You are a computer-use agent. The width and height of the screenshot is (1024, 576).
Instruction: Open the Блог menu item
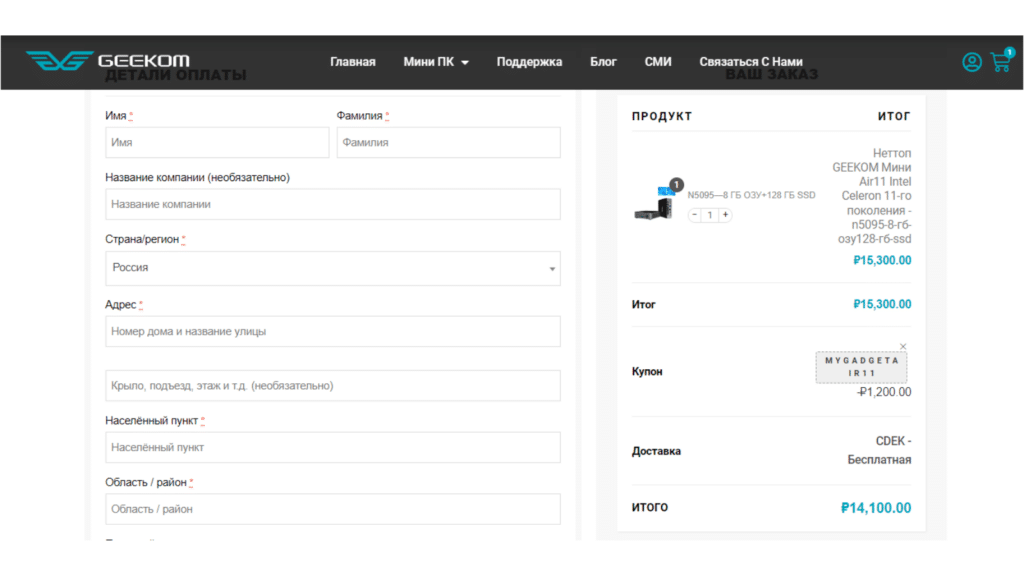(x=603, y=62)
